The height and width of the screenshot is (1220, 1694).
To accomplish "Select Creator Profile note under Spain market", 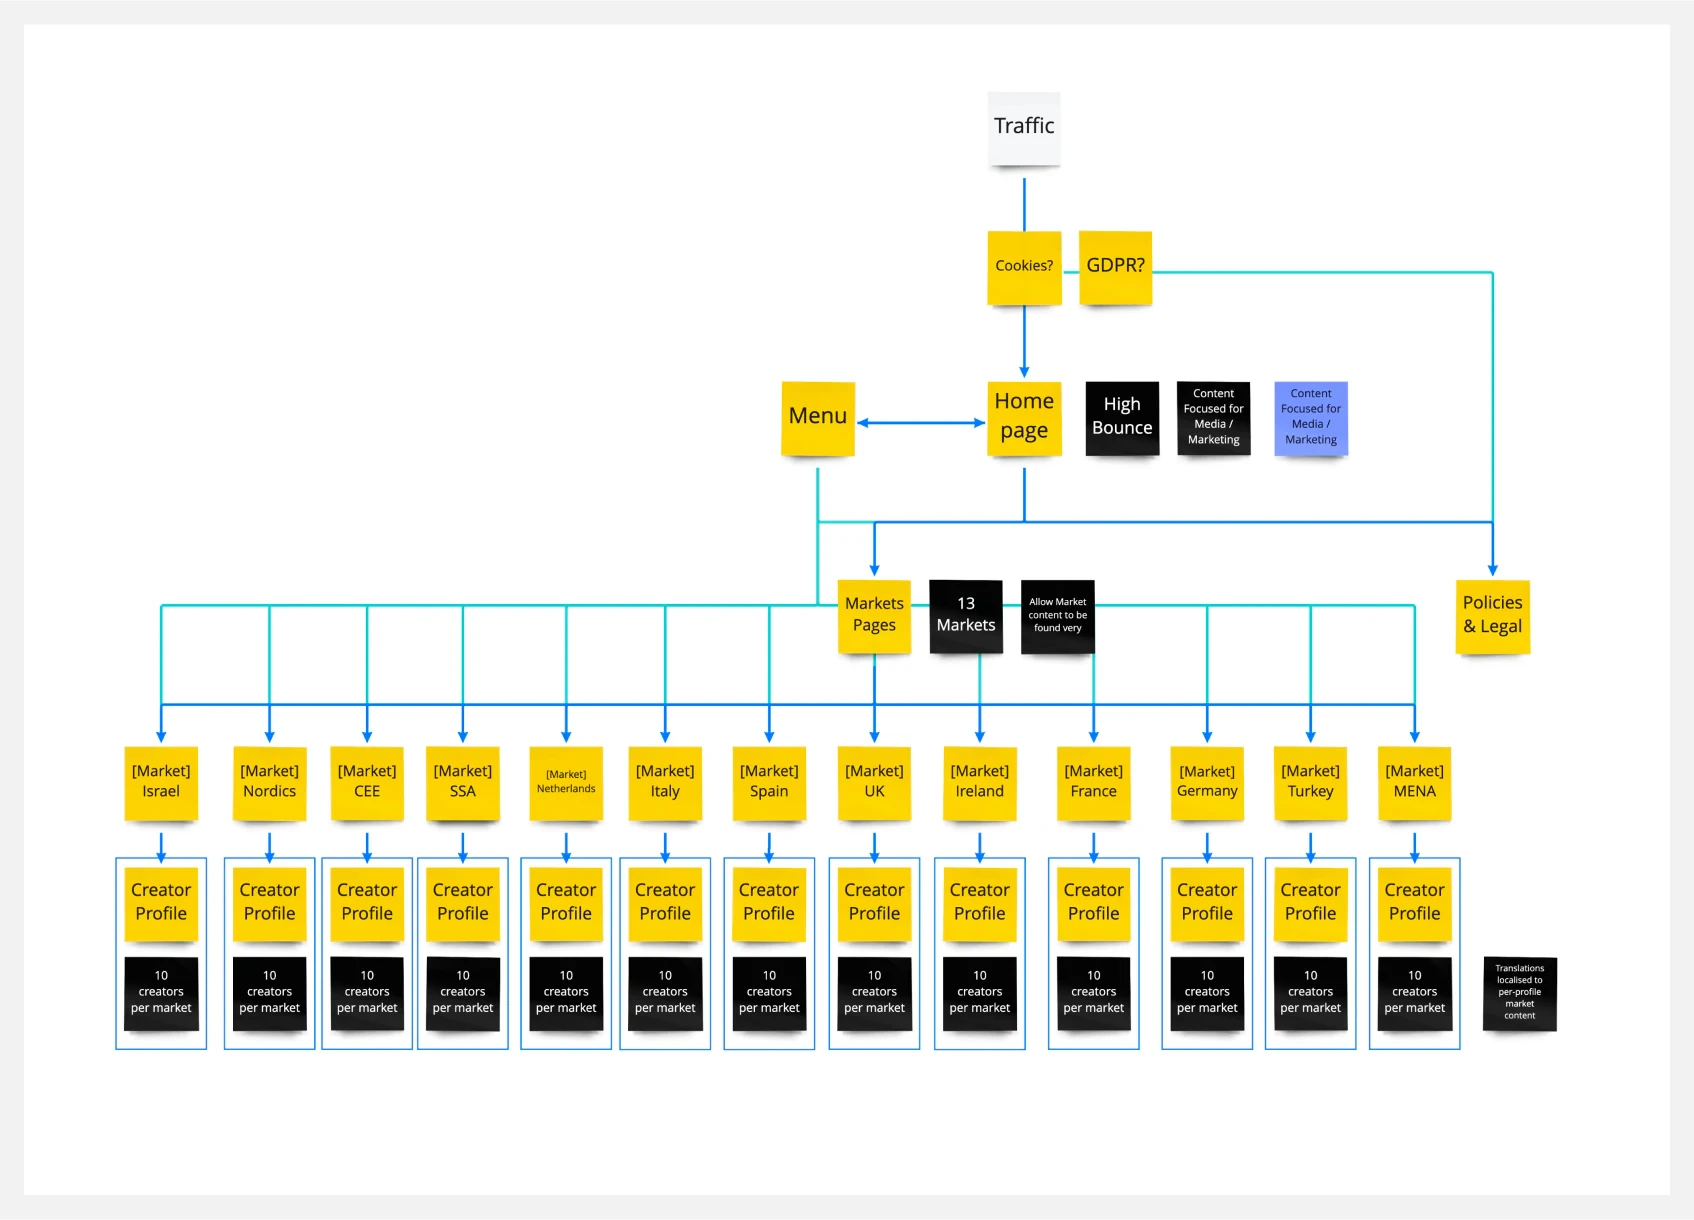I will coord(769,905).
